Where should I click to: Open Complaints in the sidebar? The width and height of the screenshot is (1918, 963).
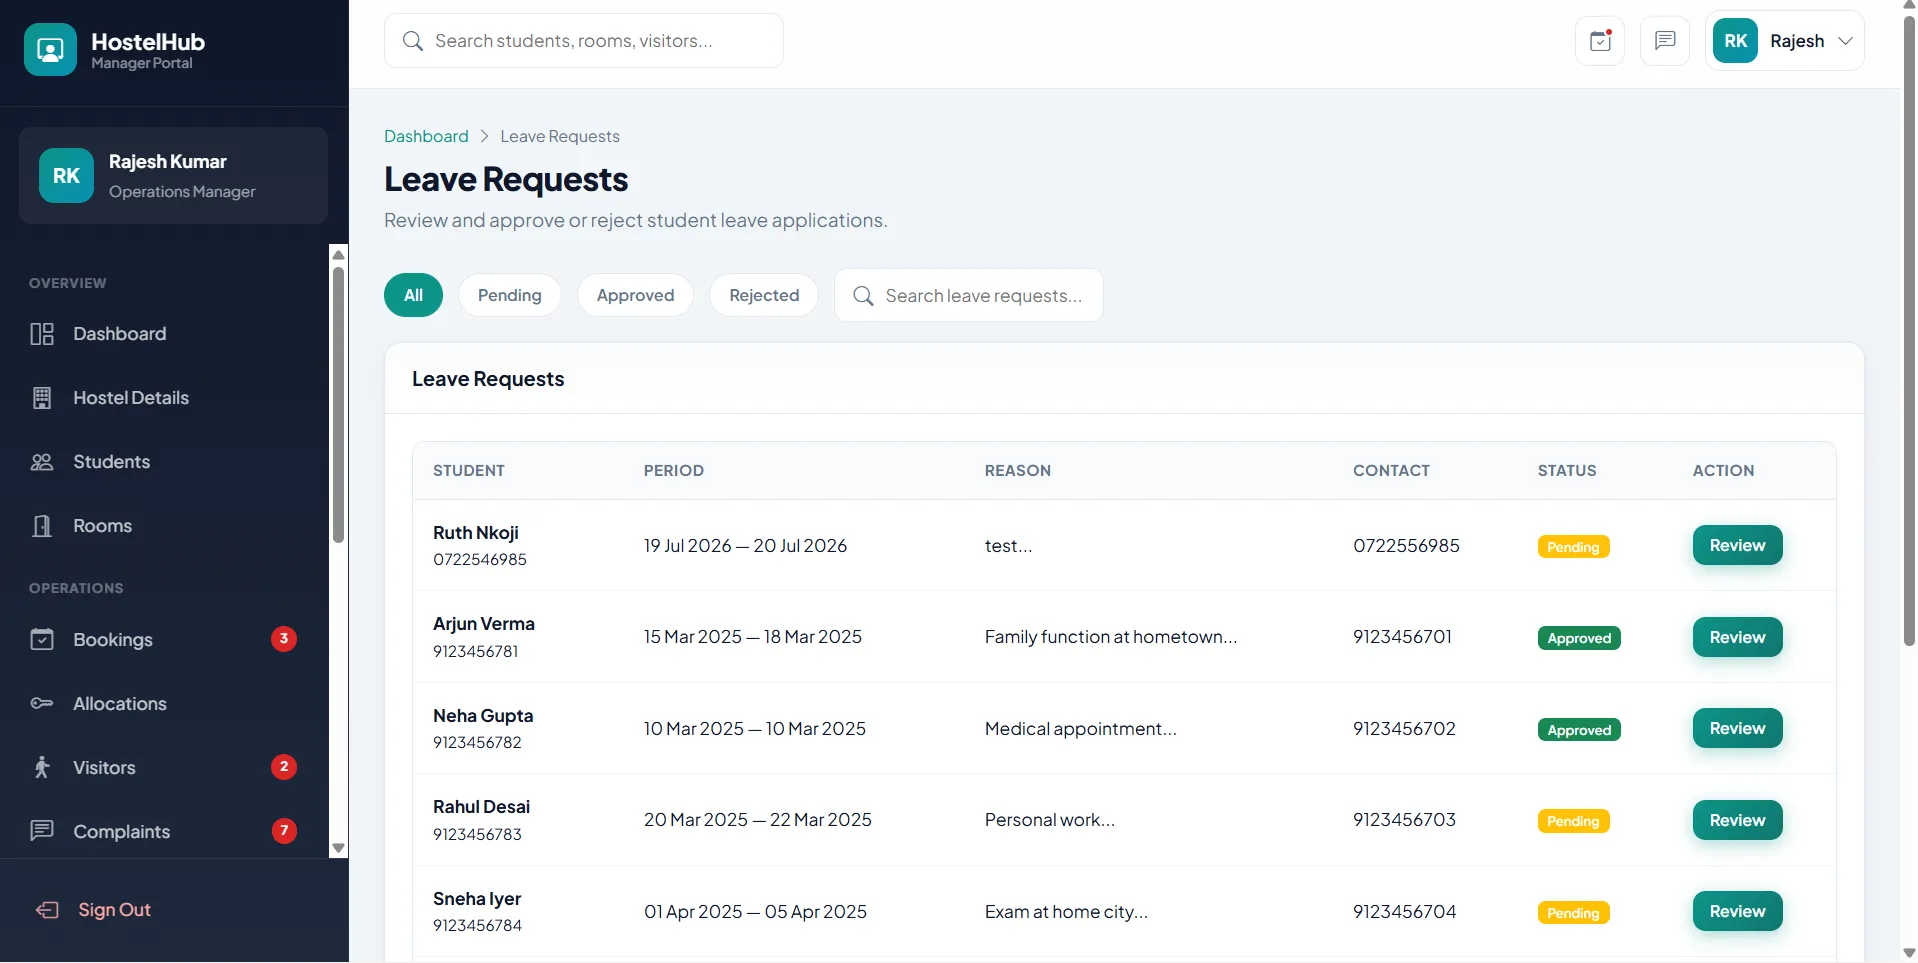164,832
